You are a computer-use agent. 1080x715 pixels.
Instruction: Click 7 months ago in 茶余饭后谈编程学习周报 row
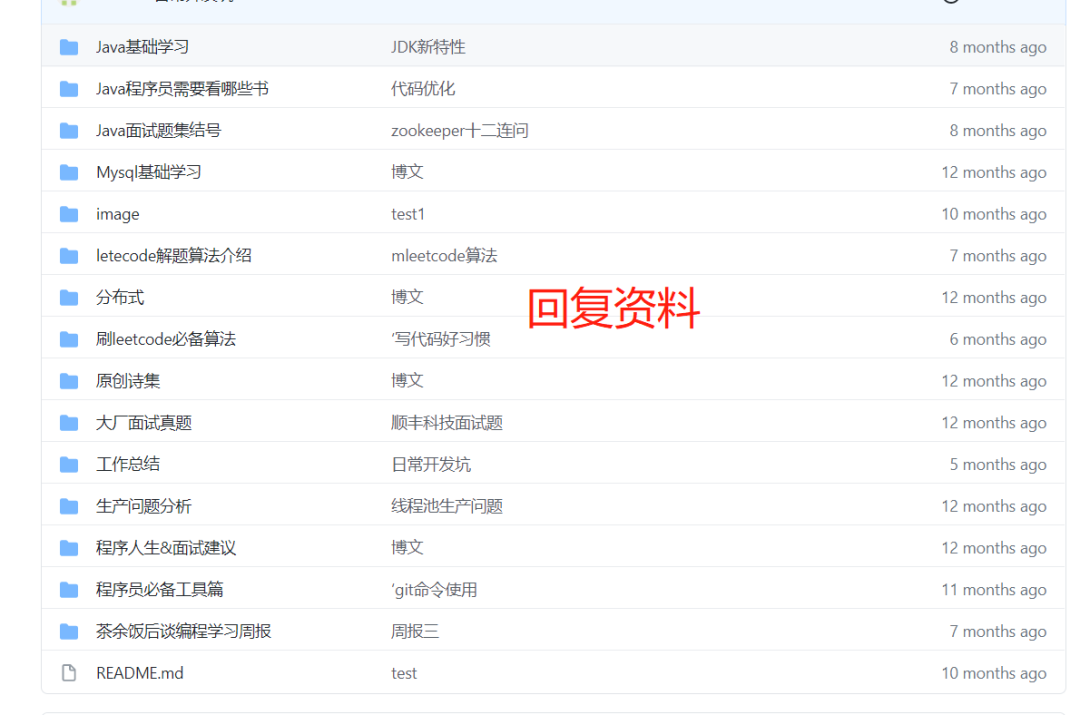pyautogui.click(x=998, y=631)
